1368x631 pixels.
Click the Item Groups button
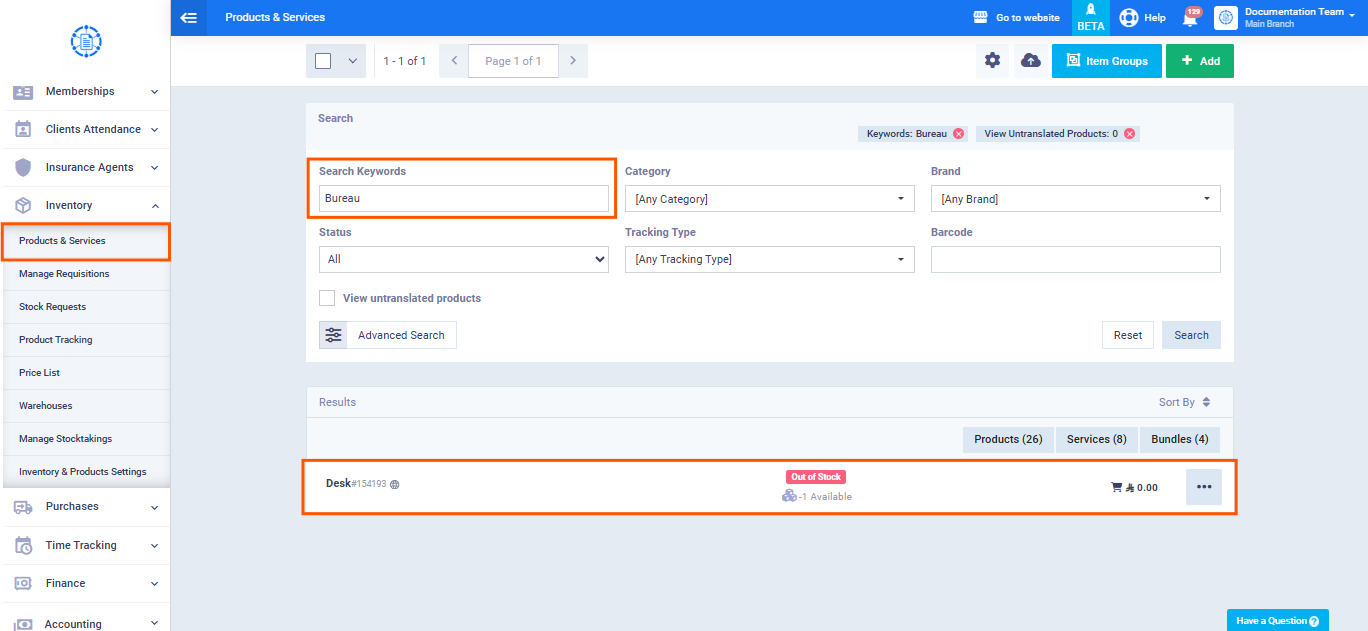tap(1107, 61)
